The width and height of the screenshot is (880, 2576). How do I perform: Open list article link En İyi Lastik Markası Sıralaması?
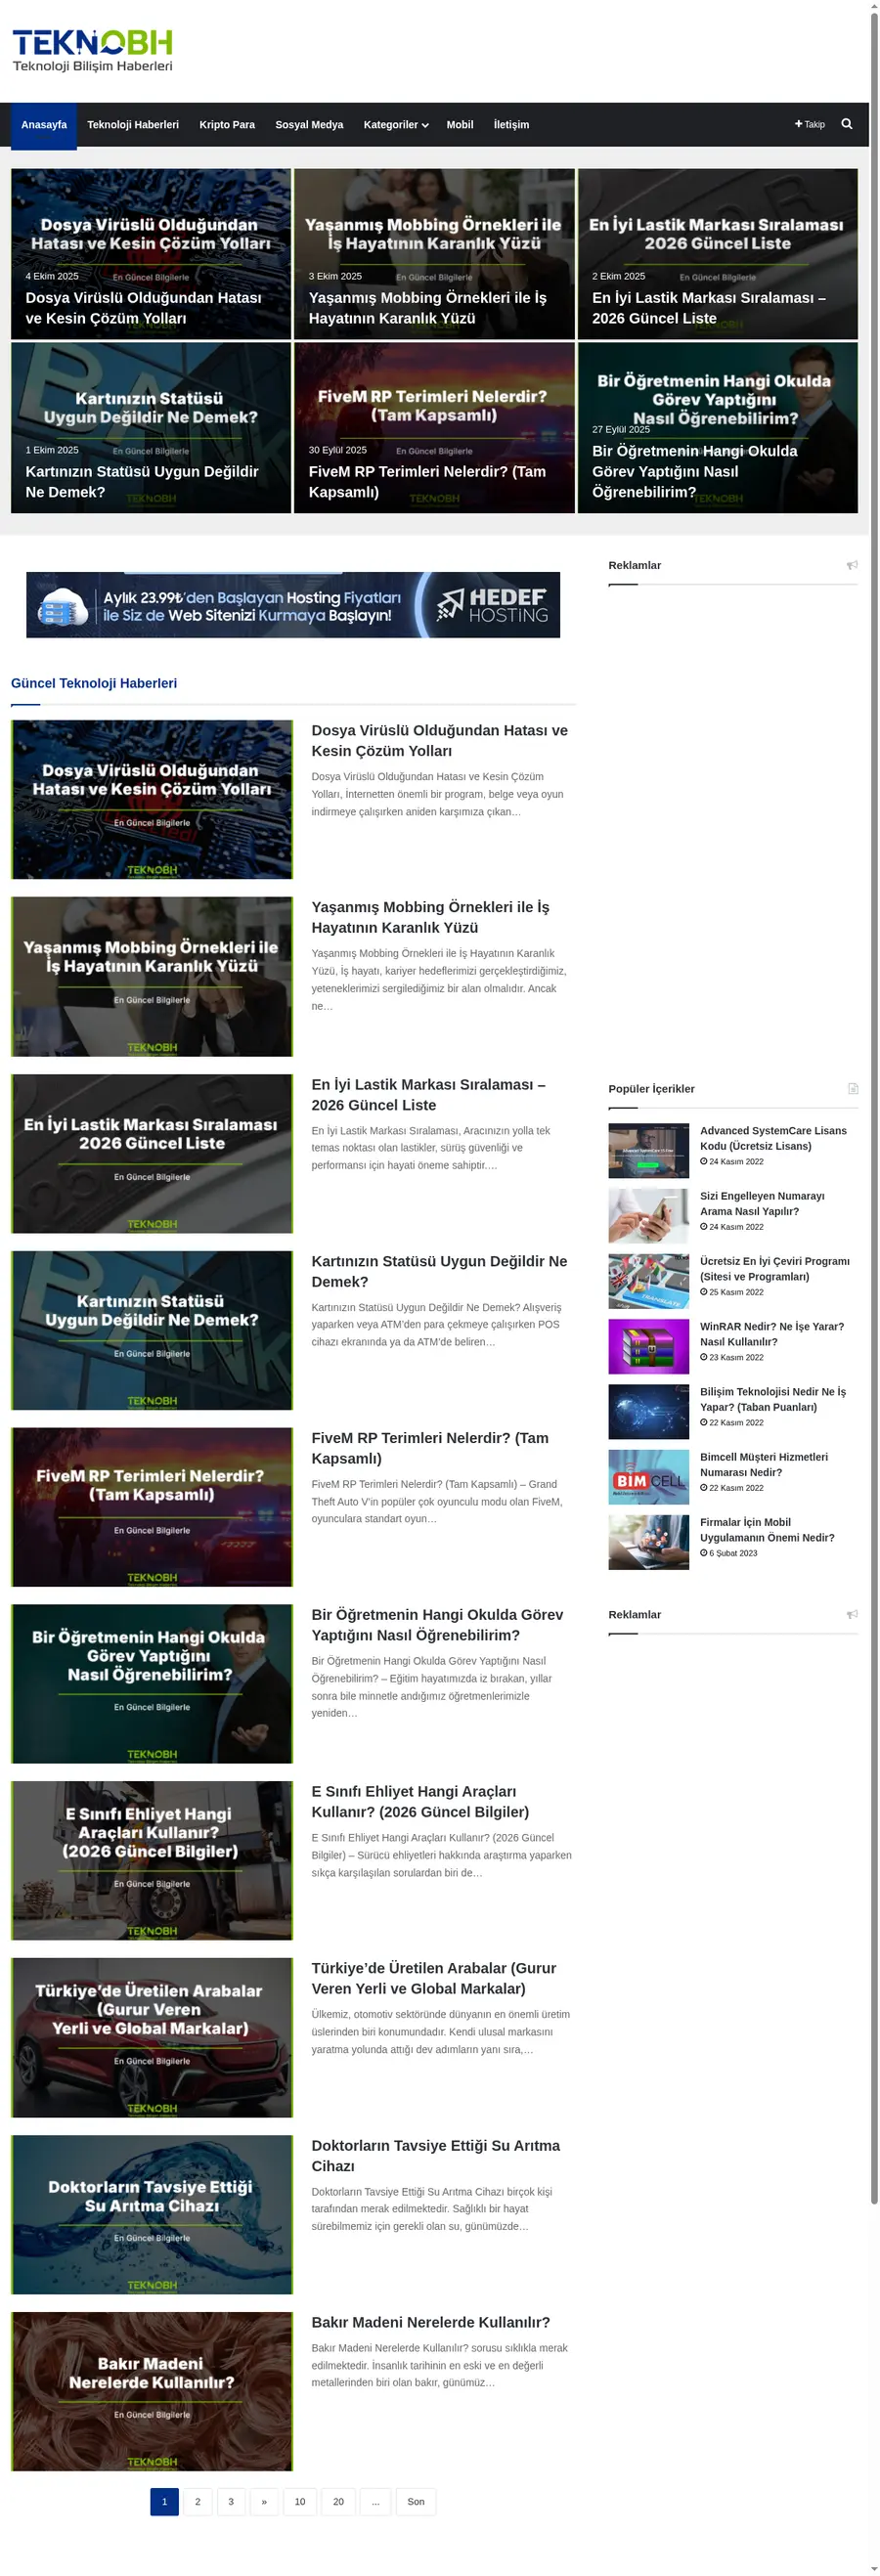[x=428, y=1094]
